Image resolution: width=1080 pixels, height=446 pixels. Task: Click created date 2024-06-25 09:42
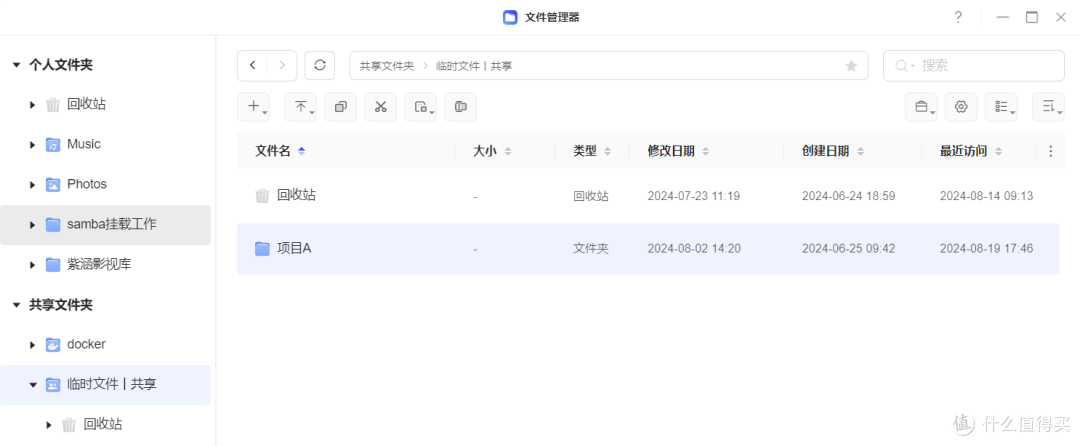click(x=849, y=248)
